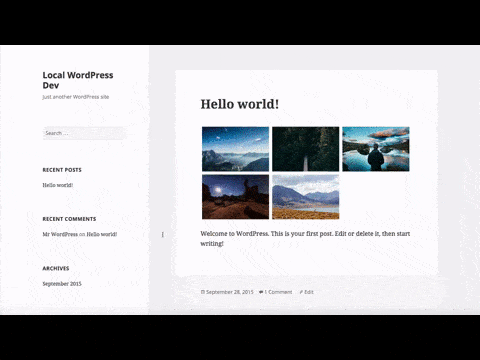The width and height of the screenshot is (480, 360).
Task: Open Hello world! under Recent Posts
Action: coord(58,185)
